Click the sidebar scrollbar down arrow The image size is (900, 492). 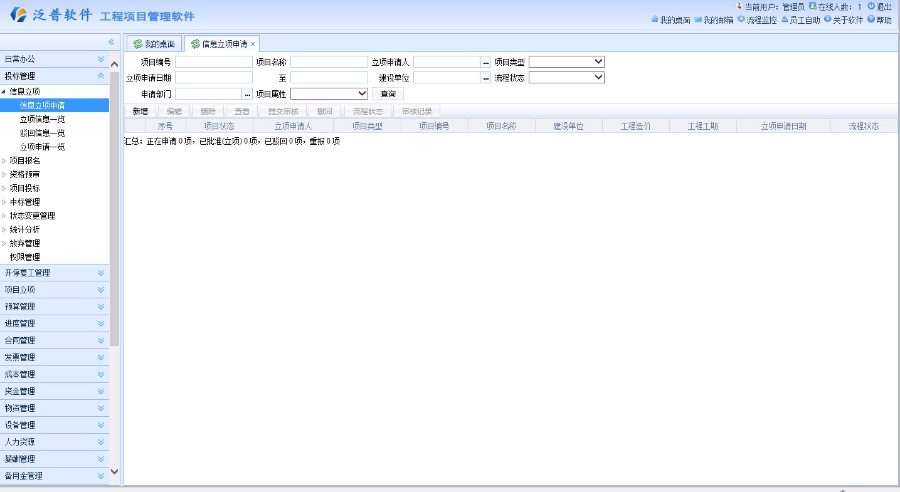point(114,471)
